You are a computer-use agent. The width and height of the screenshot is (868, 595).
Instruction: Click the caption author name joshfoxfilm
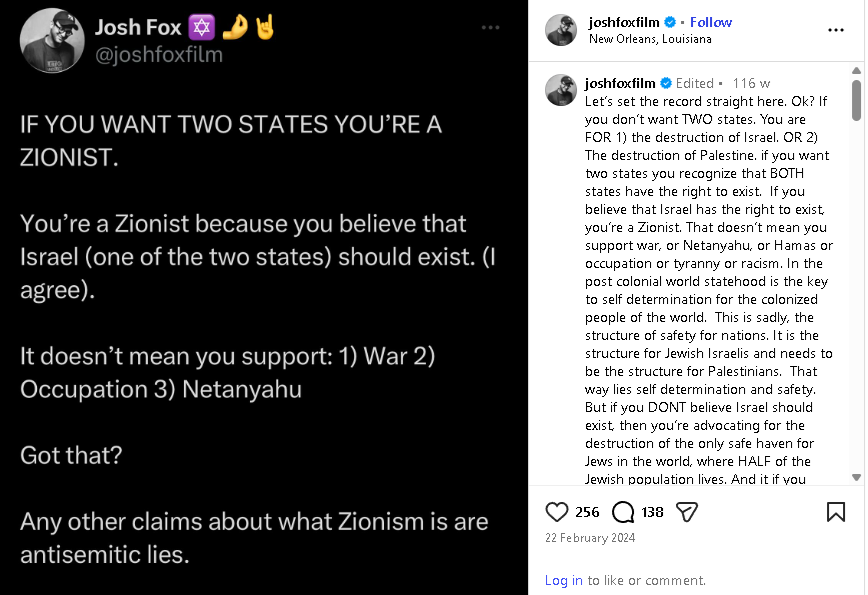[x=620, y=83]
